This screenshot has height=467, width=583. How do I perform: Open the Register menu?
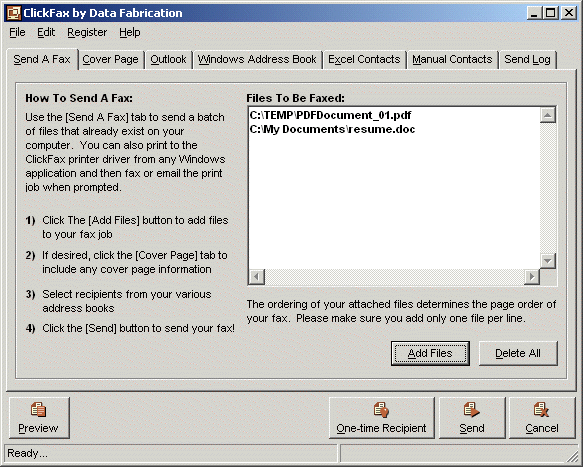(x=87, y=32)
